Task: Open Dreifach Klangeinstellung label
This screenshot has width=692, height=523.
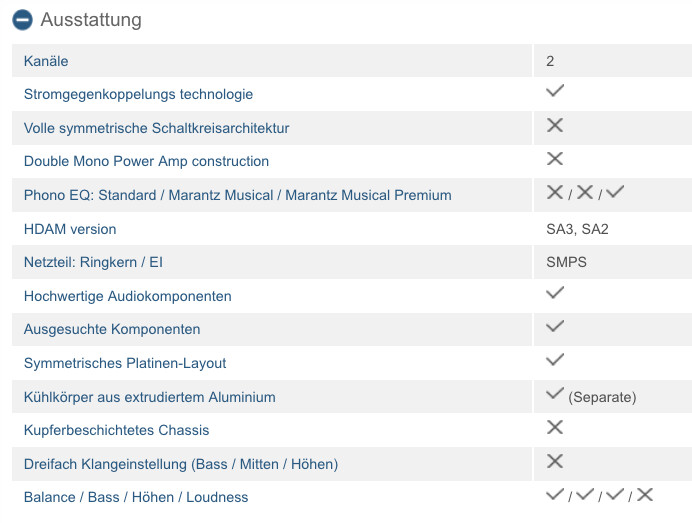Action: click(181, 464)
